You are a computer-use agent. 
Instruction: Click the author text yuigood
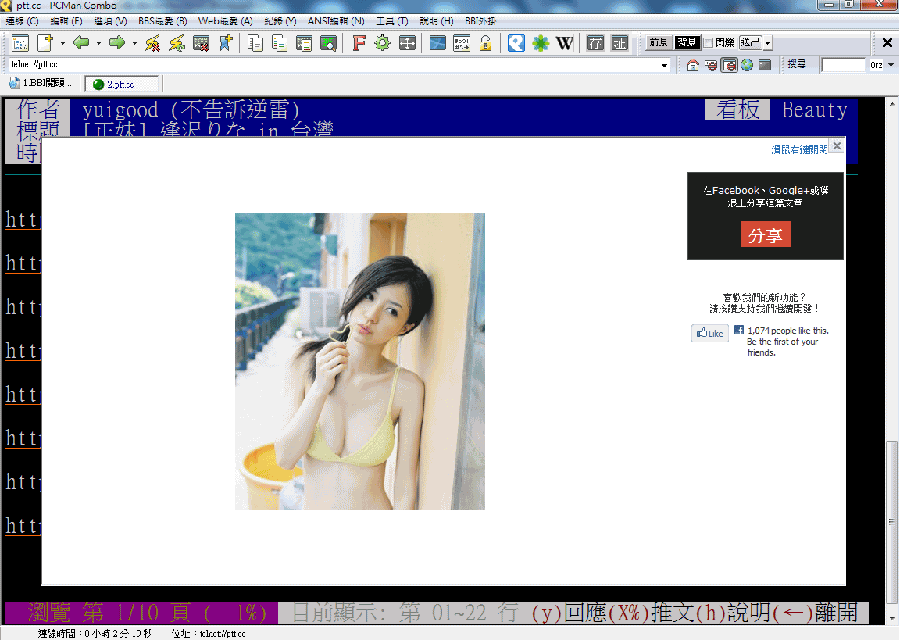click(x=120, y=110)
